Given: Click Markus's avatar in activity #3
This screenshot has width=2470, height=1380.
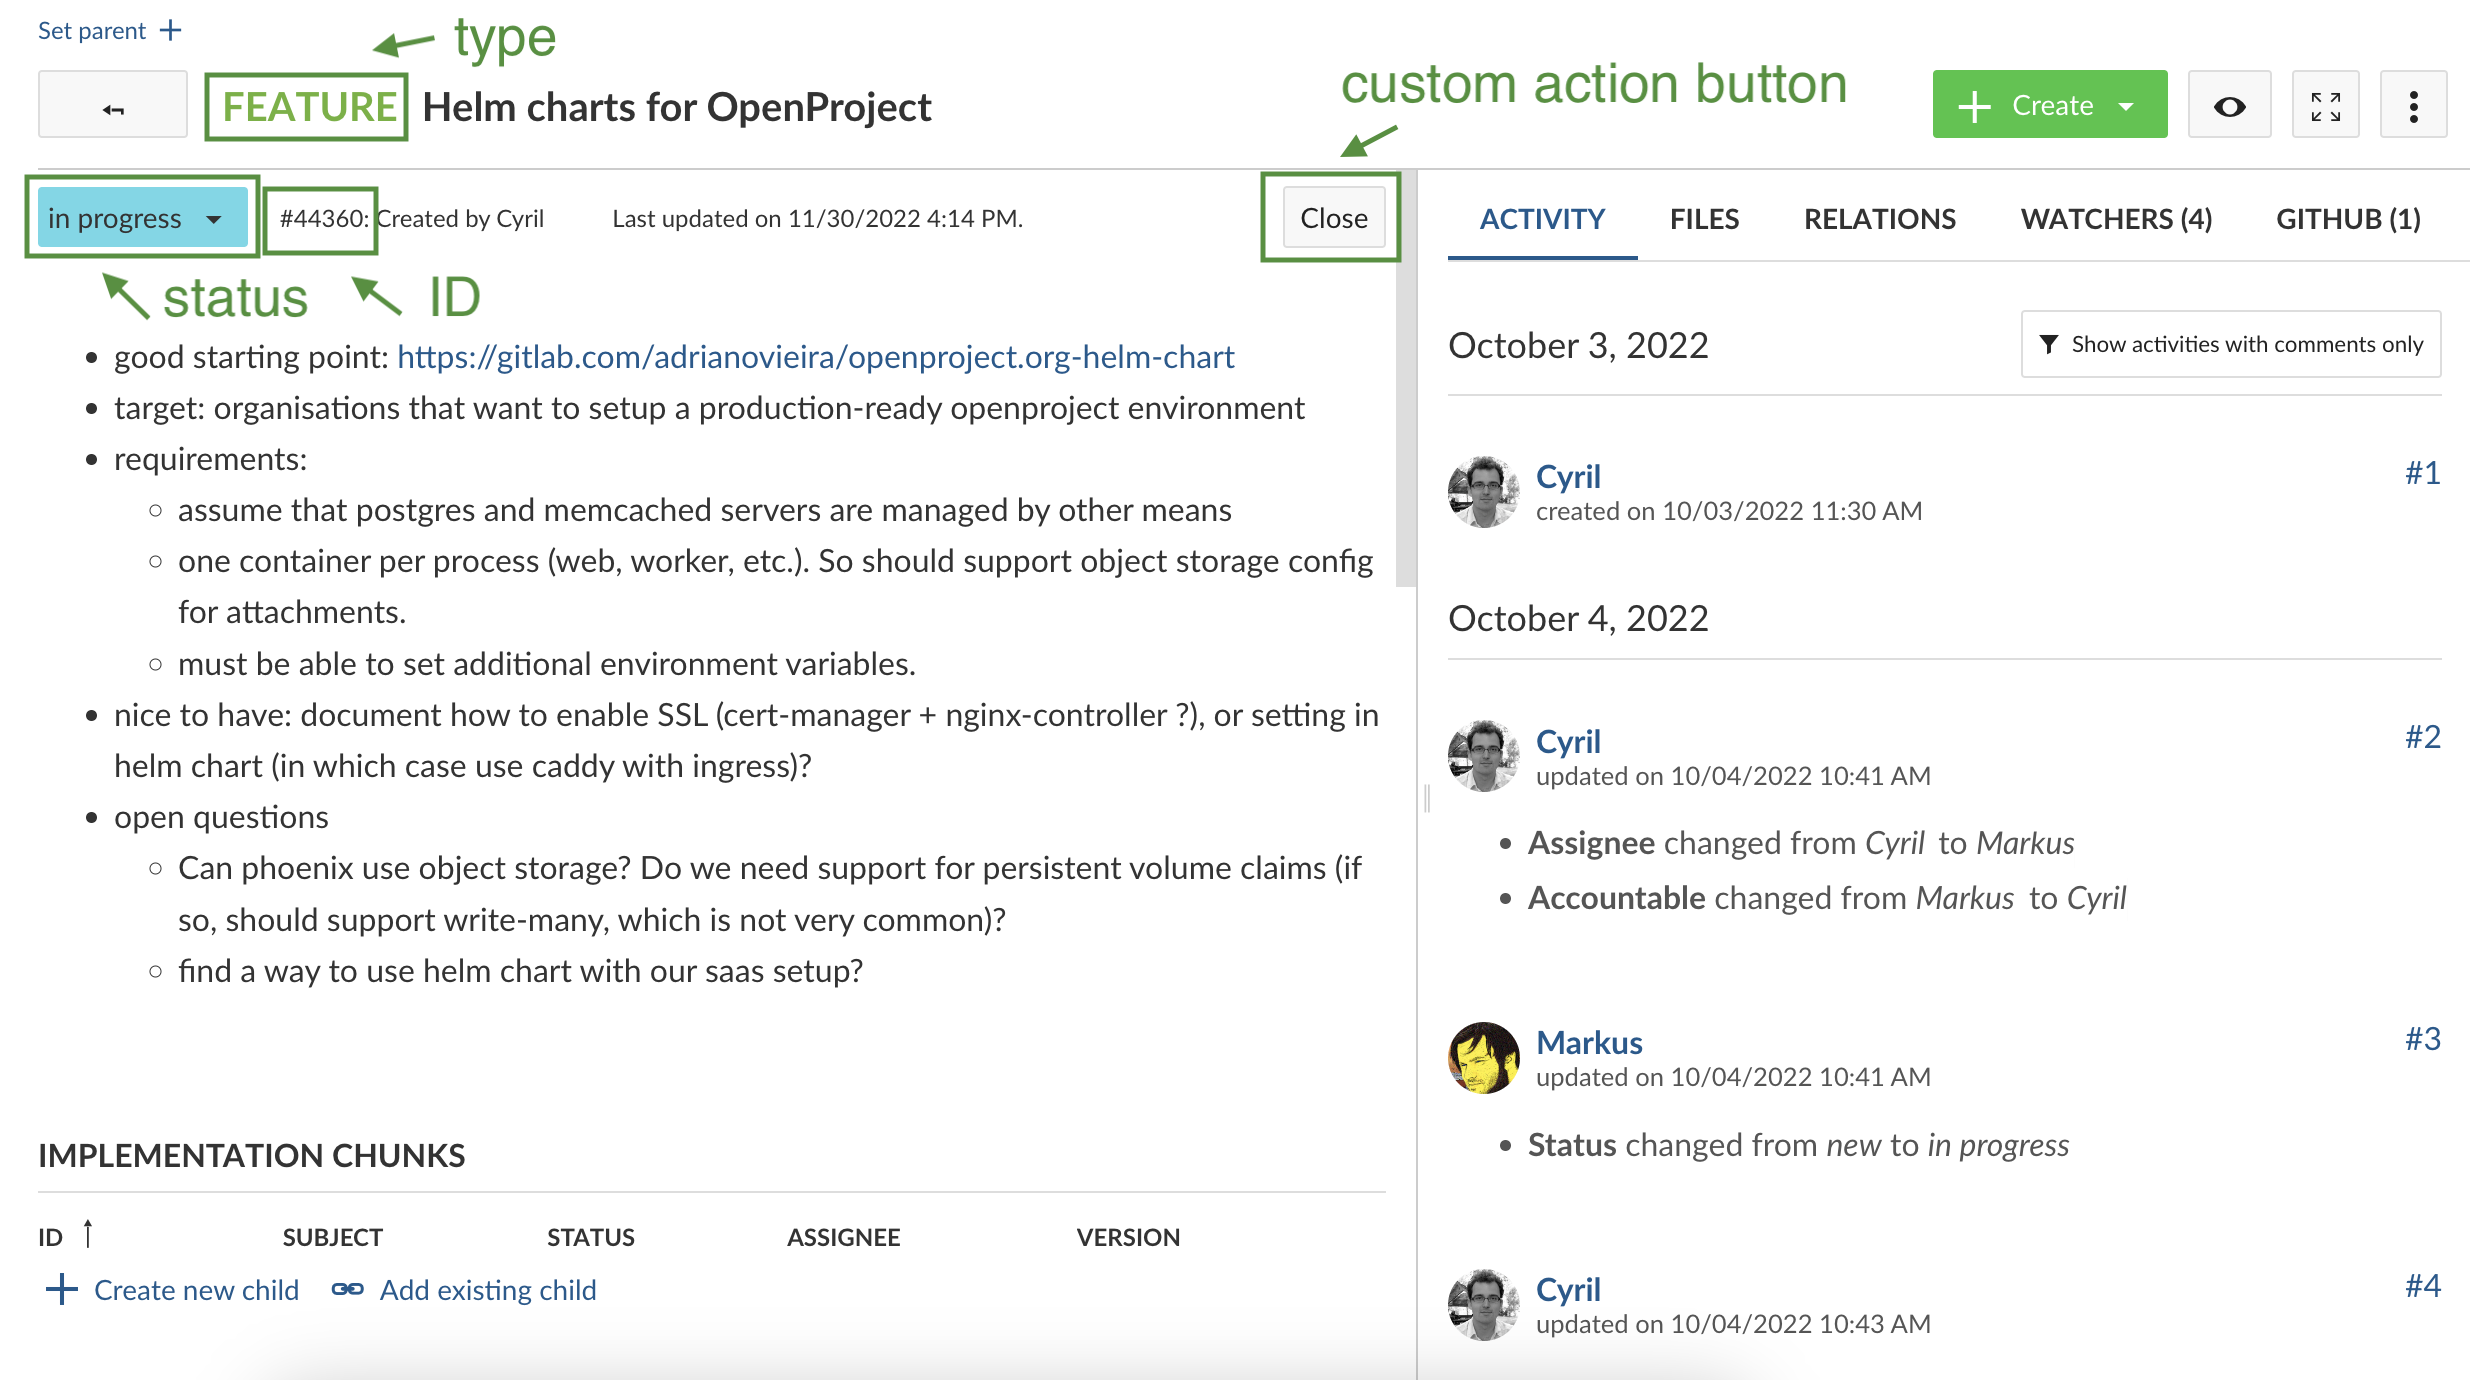Looking at the screenshot, I should (1483, 1058).
